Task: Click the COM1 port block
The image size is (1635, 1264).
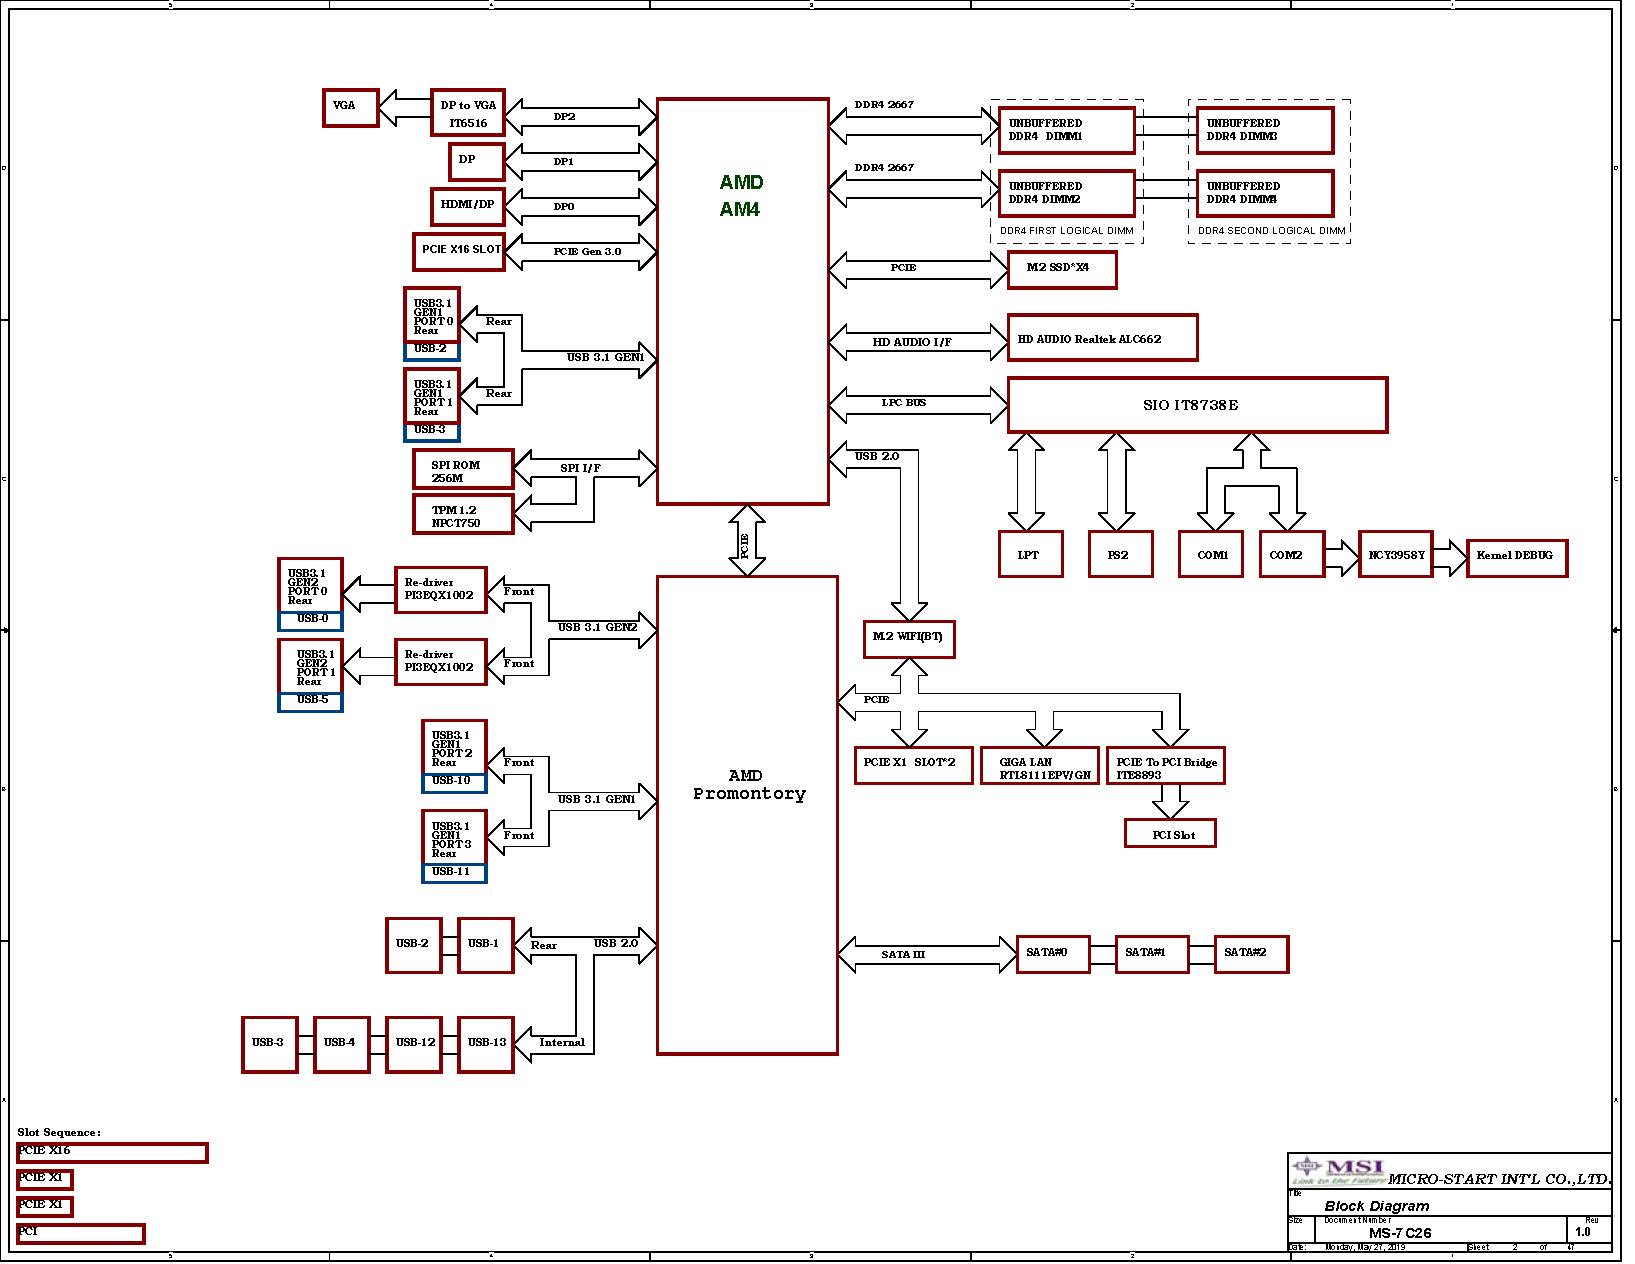Action: (1213, 554)
